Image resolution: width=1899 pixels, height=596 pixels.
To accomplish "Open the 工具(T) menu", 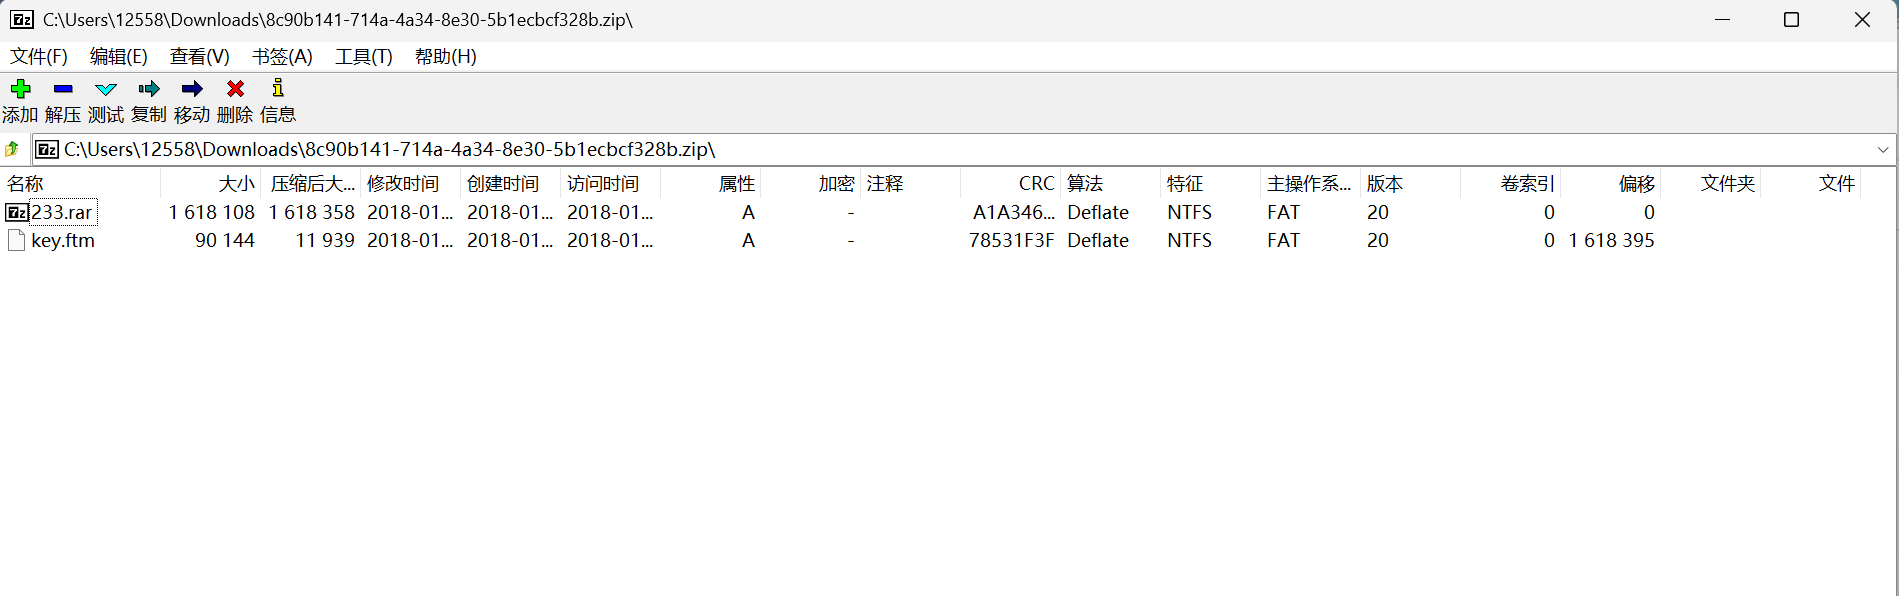I will 364,57.
